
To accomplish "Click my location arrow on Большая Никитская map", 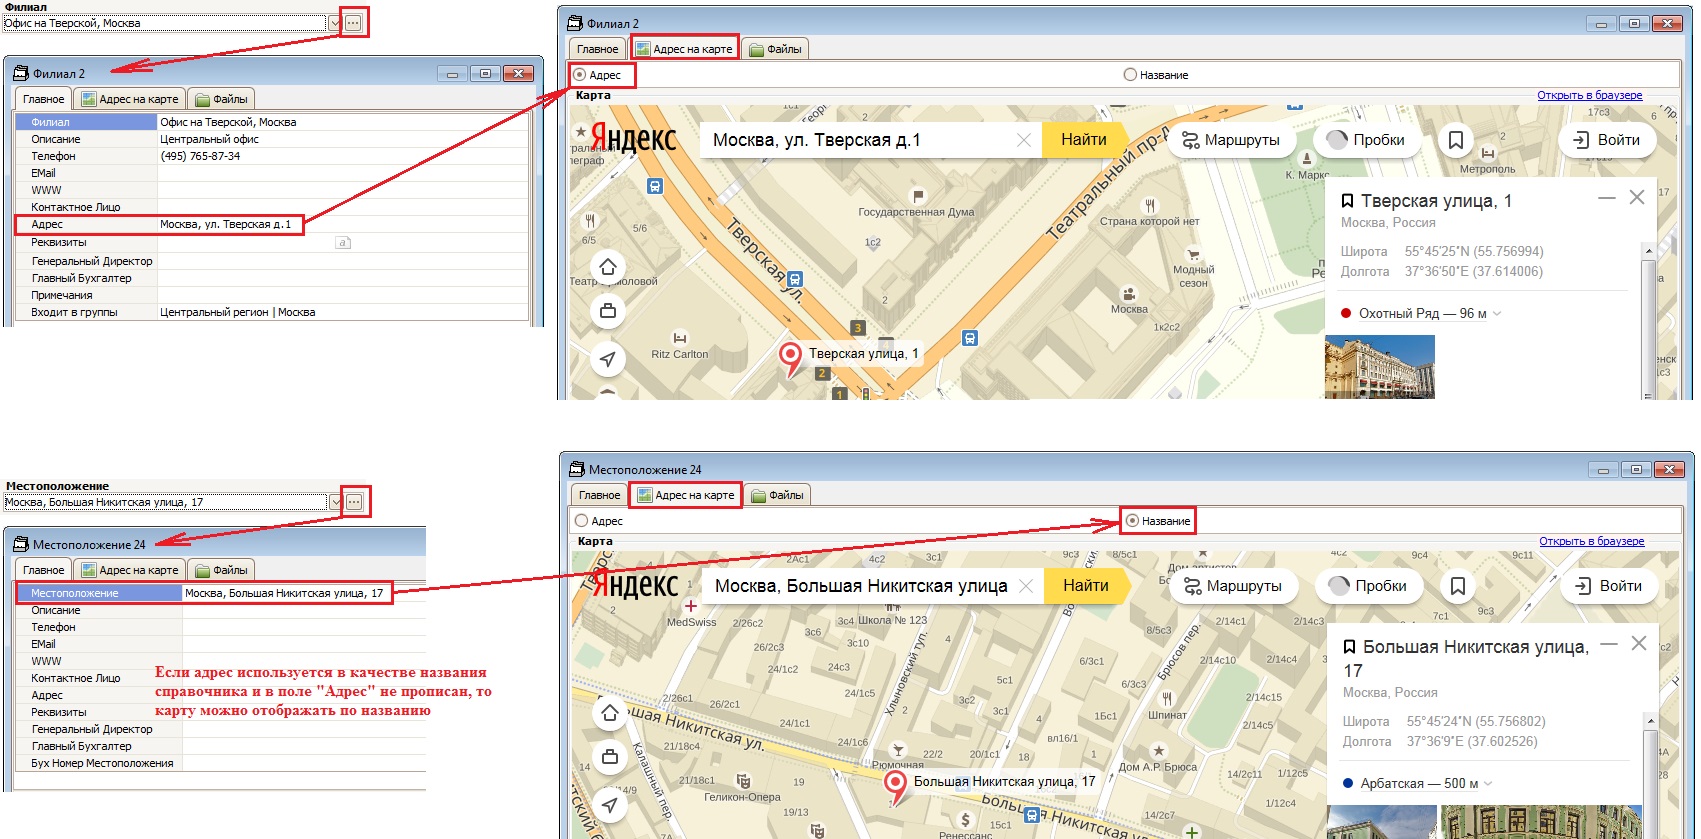I will [x=610, y=804].
